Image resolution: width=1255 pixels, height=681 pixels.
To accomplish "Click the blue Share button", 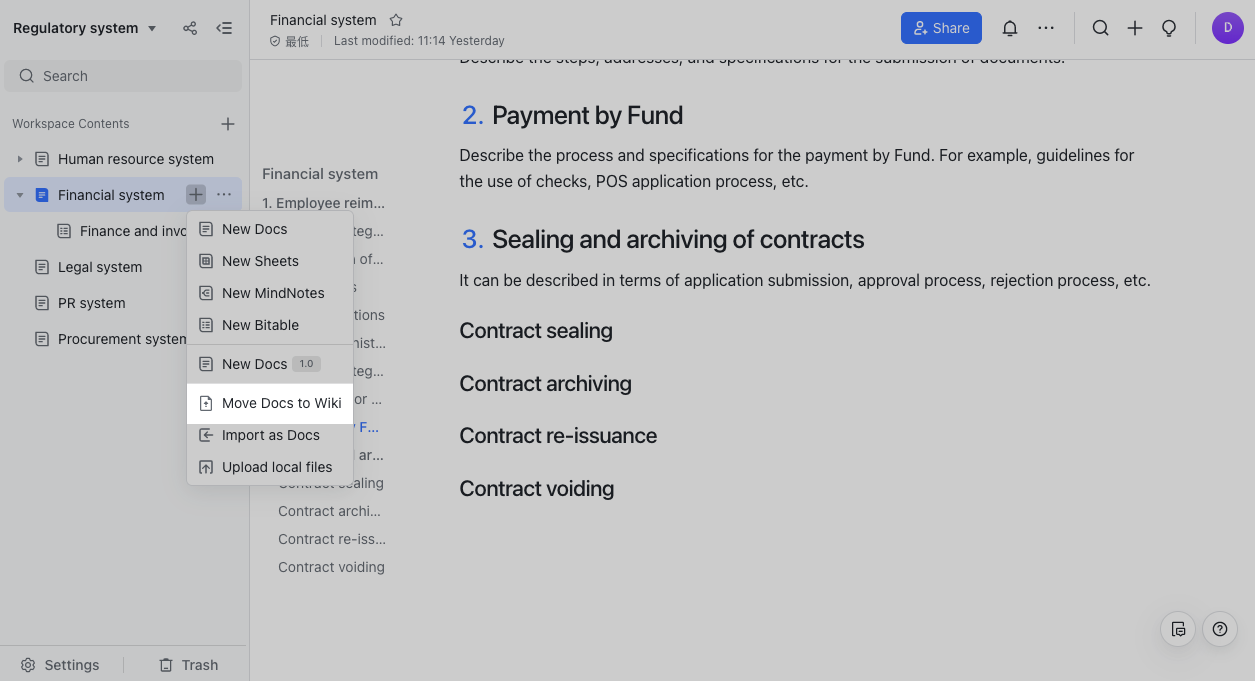I will (941, 28).
